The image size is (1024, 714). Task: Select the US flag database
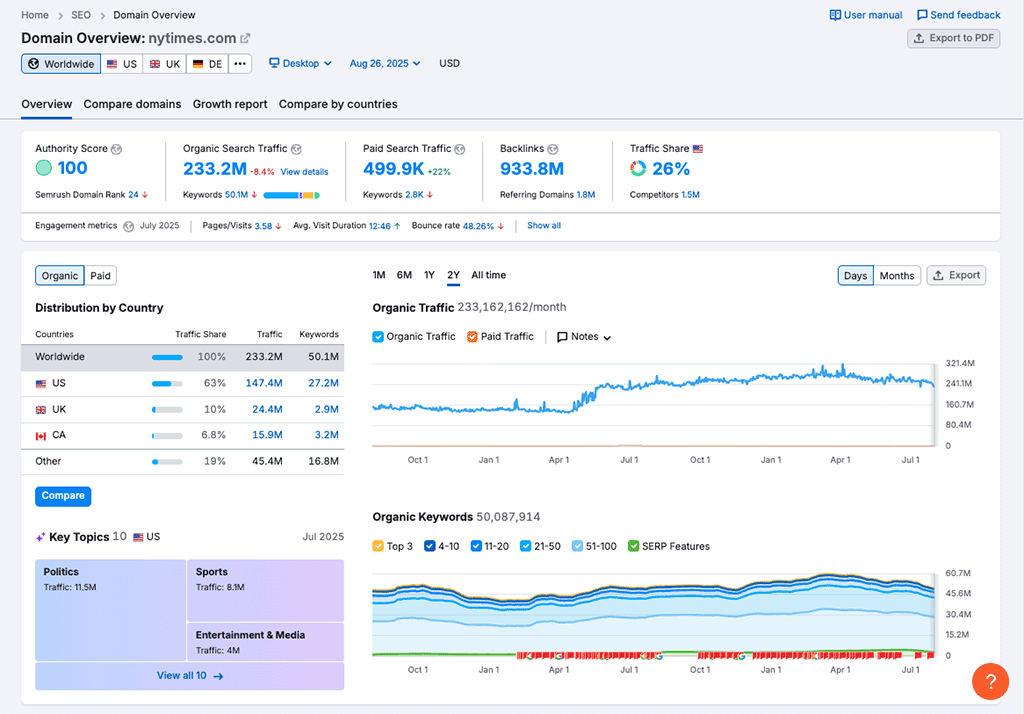click(122, 64)
